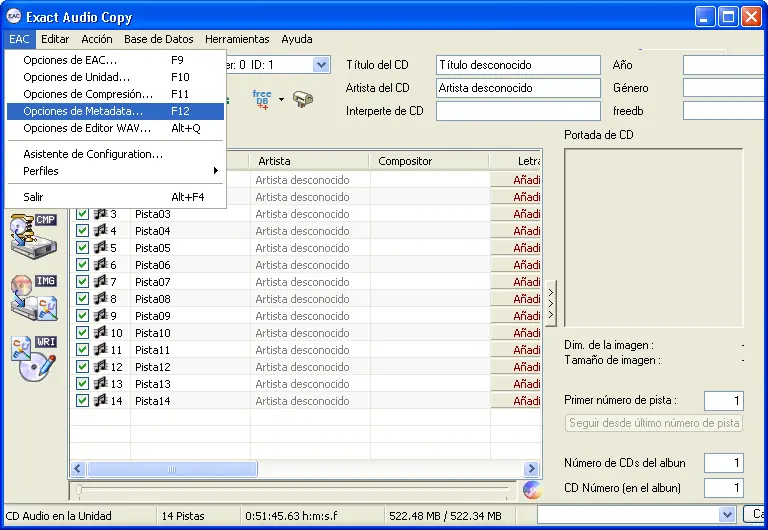The height and width of the screenshot is (530, 768).
Task: Click the Número de CDs del album field
Action: point(724,463)
